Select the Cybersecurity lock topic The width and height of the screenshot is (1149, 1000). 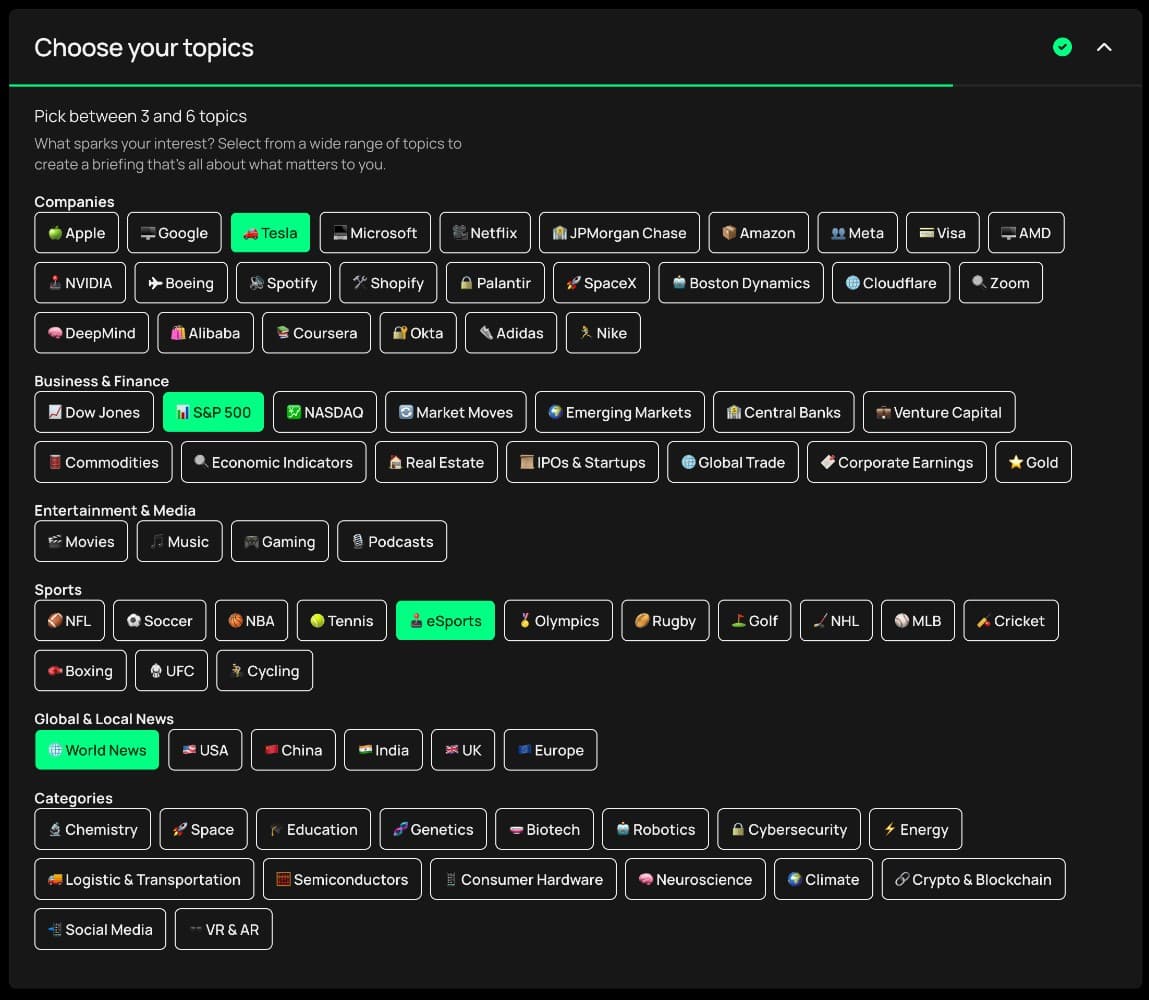[x=789, y=829]
